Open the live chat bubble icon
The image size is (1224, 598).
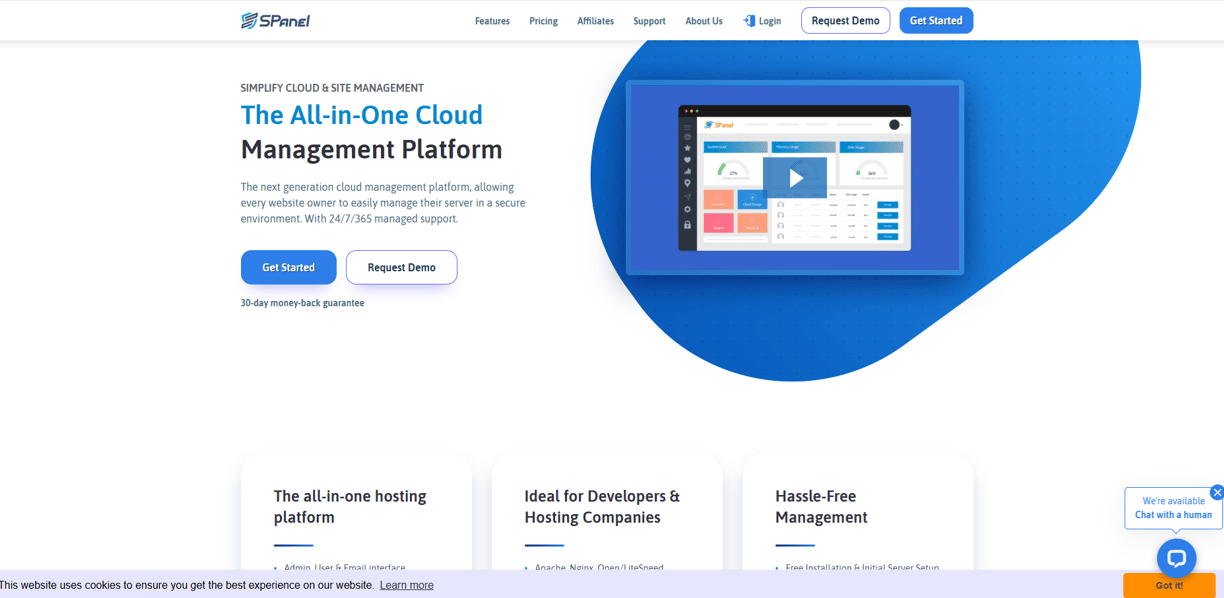coord(1176,558)
